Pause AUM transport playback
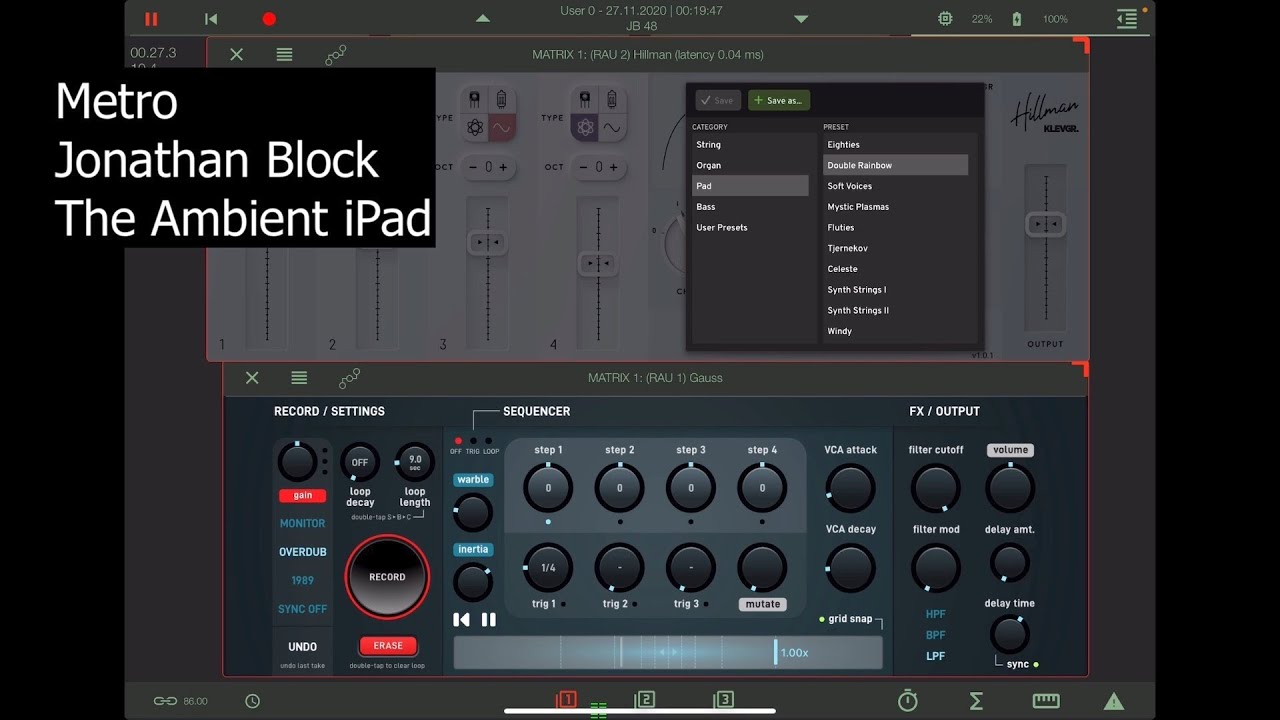The width and height of the screenshot is (1280, 720). 151,18
